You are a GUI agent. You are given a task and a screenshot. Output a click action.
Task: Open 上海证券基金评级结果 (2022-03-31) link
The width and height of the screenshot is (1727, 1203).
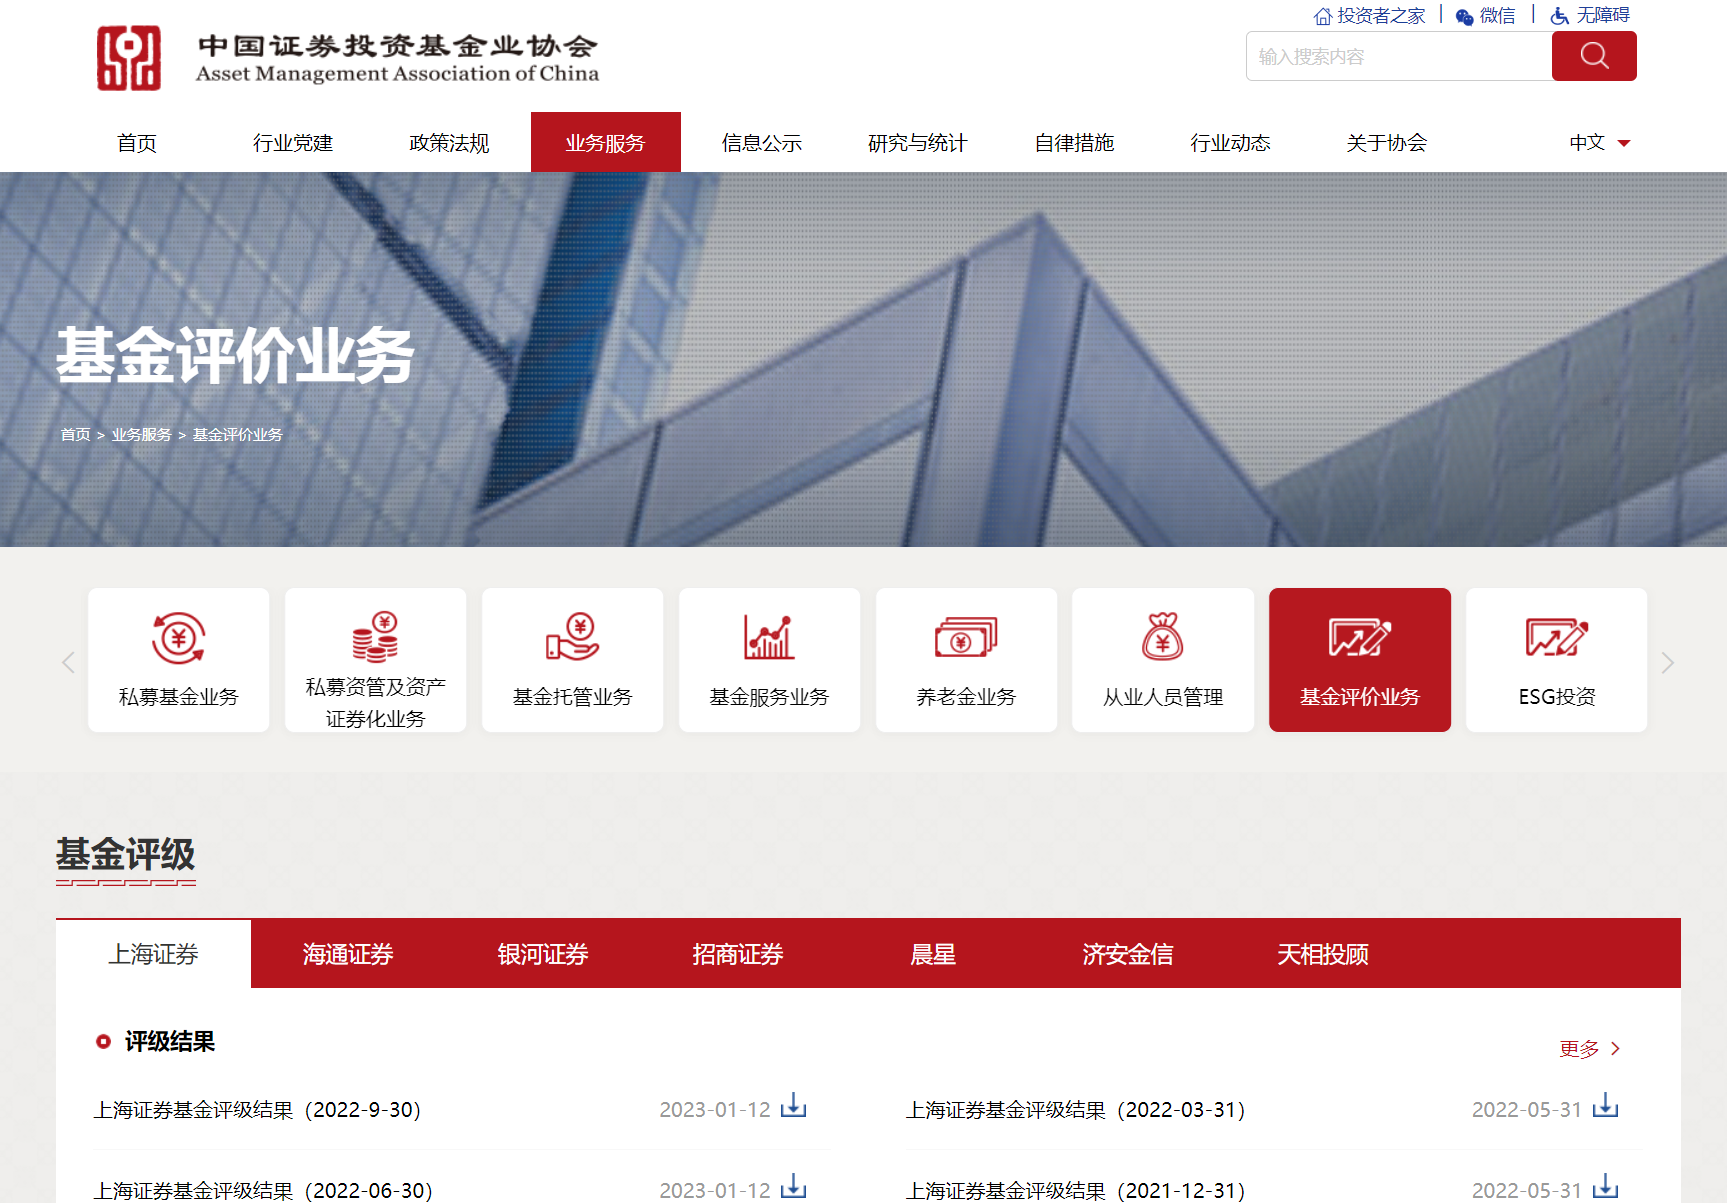(x=1075, y=1110)
